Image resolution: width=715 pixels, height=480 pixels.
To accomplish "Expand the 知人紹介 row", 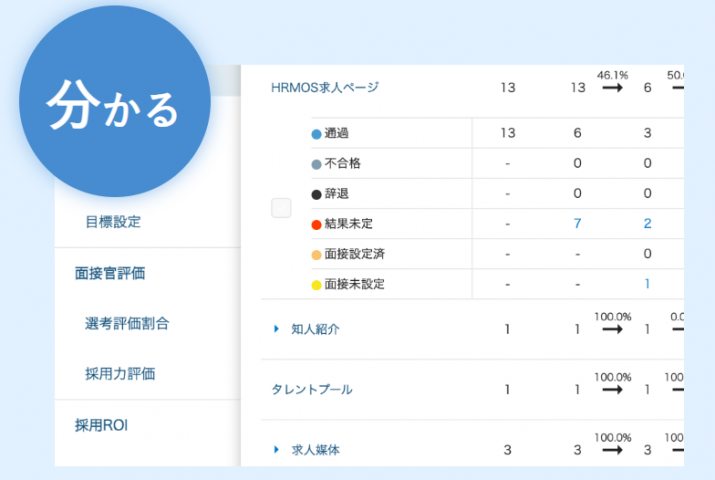I will (x=277, y=329).
